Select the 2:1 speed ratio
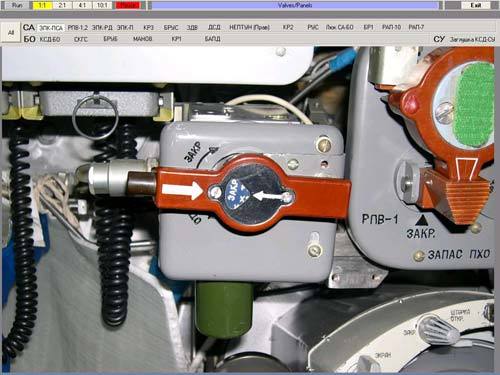 click(x=62, y=5)
